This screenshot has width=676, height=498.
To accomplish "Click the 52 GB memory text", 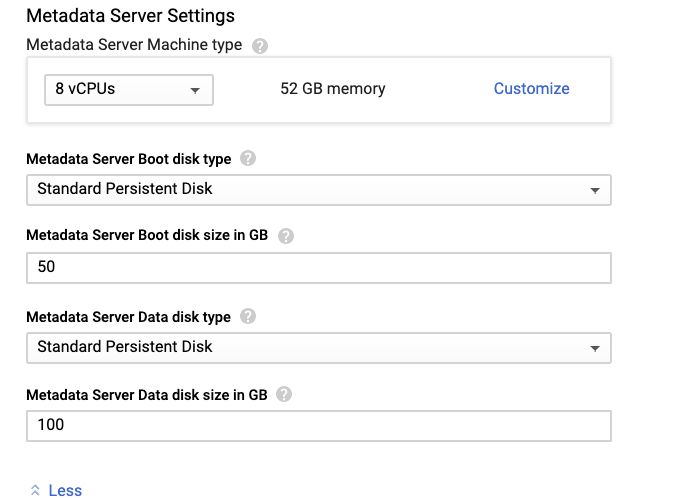I will [x=333, y=89].
